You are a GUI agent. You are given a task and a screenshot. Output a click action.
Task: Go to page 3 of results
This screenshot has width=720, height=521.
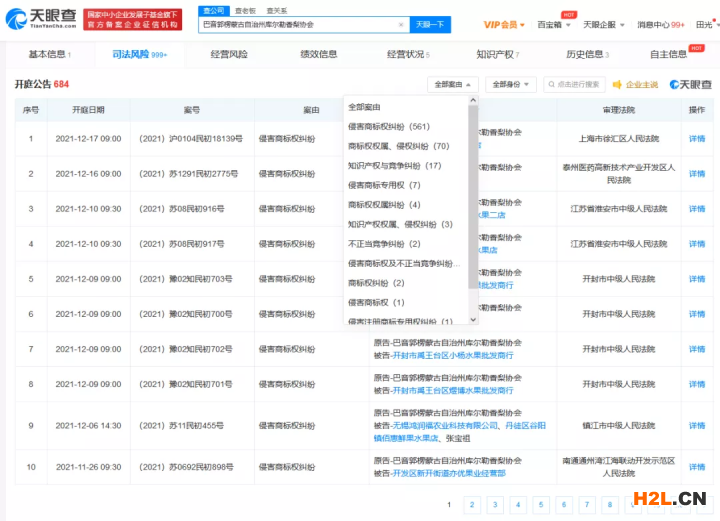click(495, 505)
